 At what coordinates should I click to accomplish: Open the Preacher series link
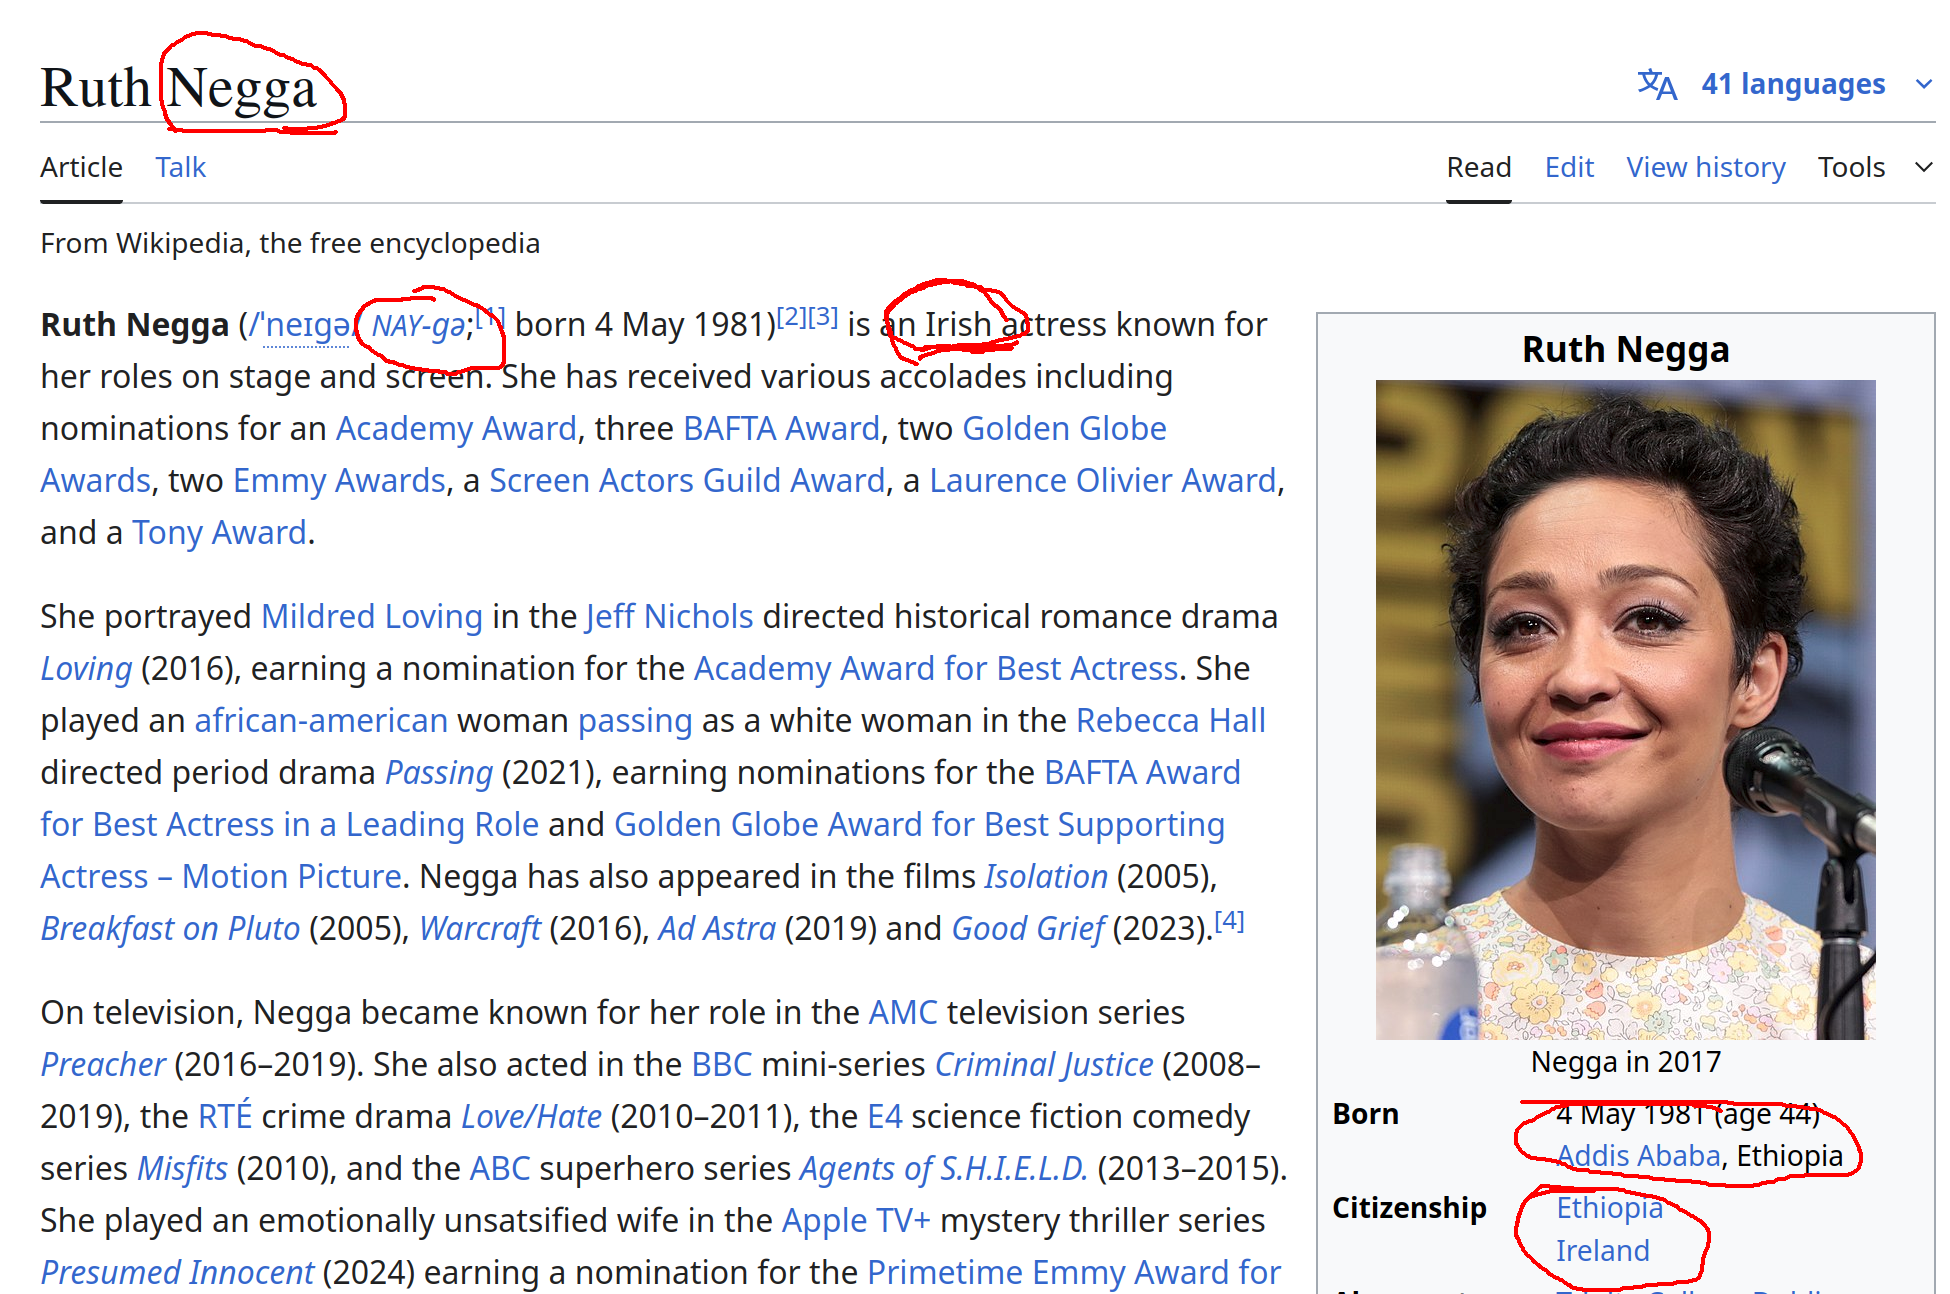103,1064
